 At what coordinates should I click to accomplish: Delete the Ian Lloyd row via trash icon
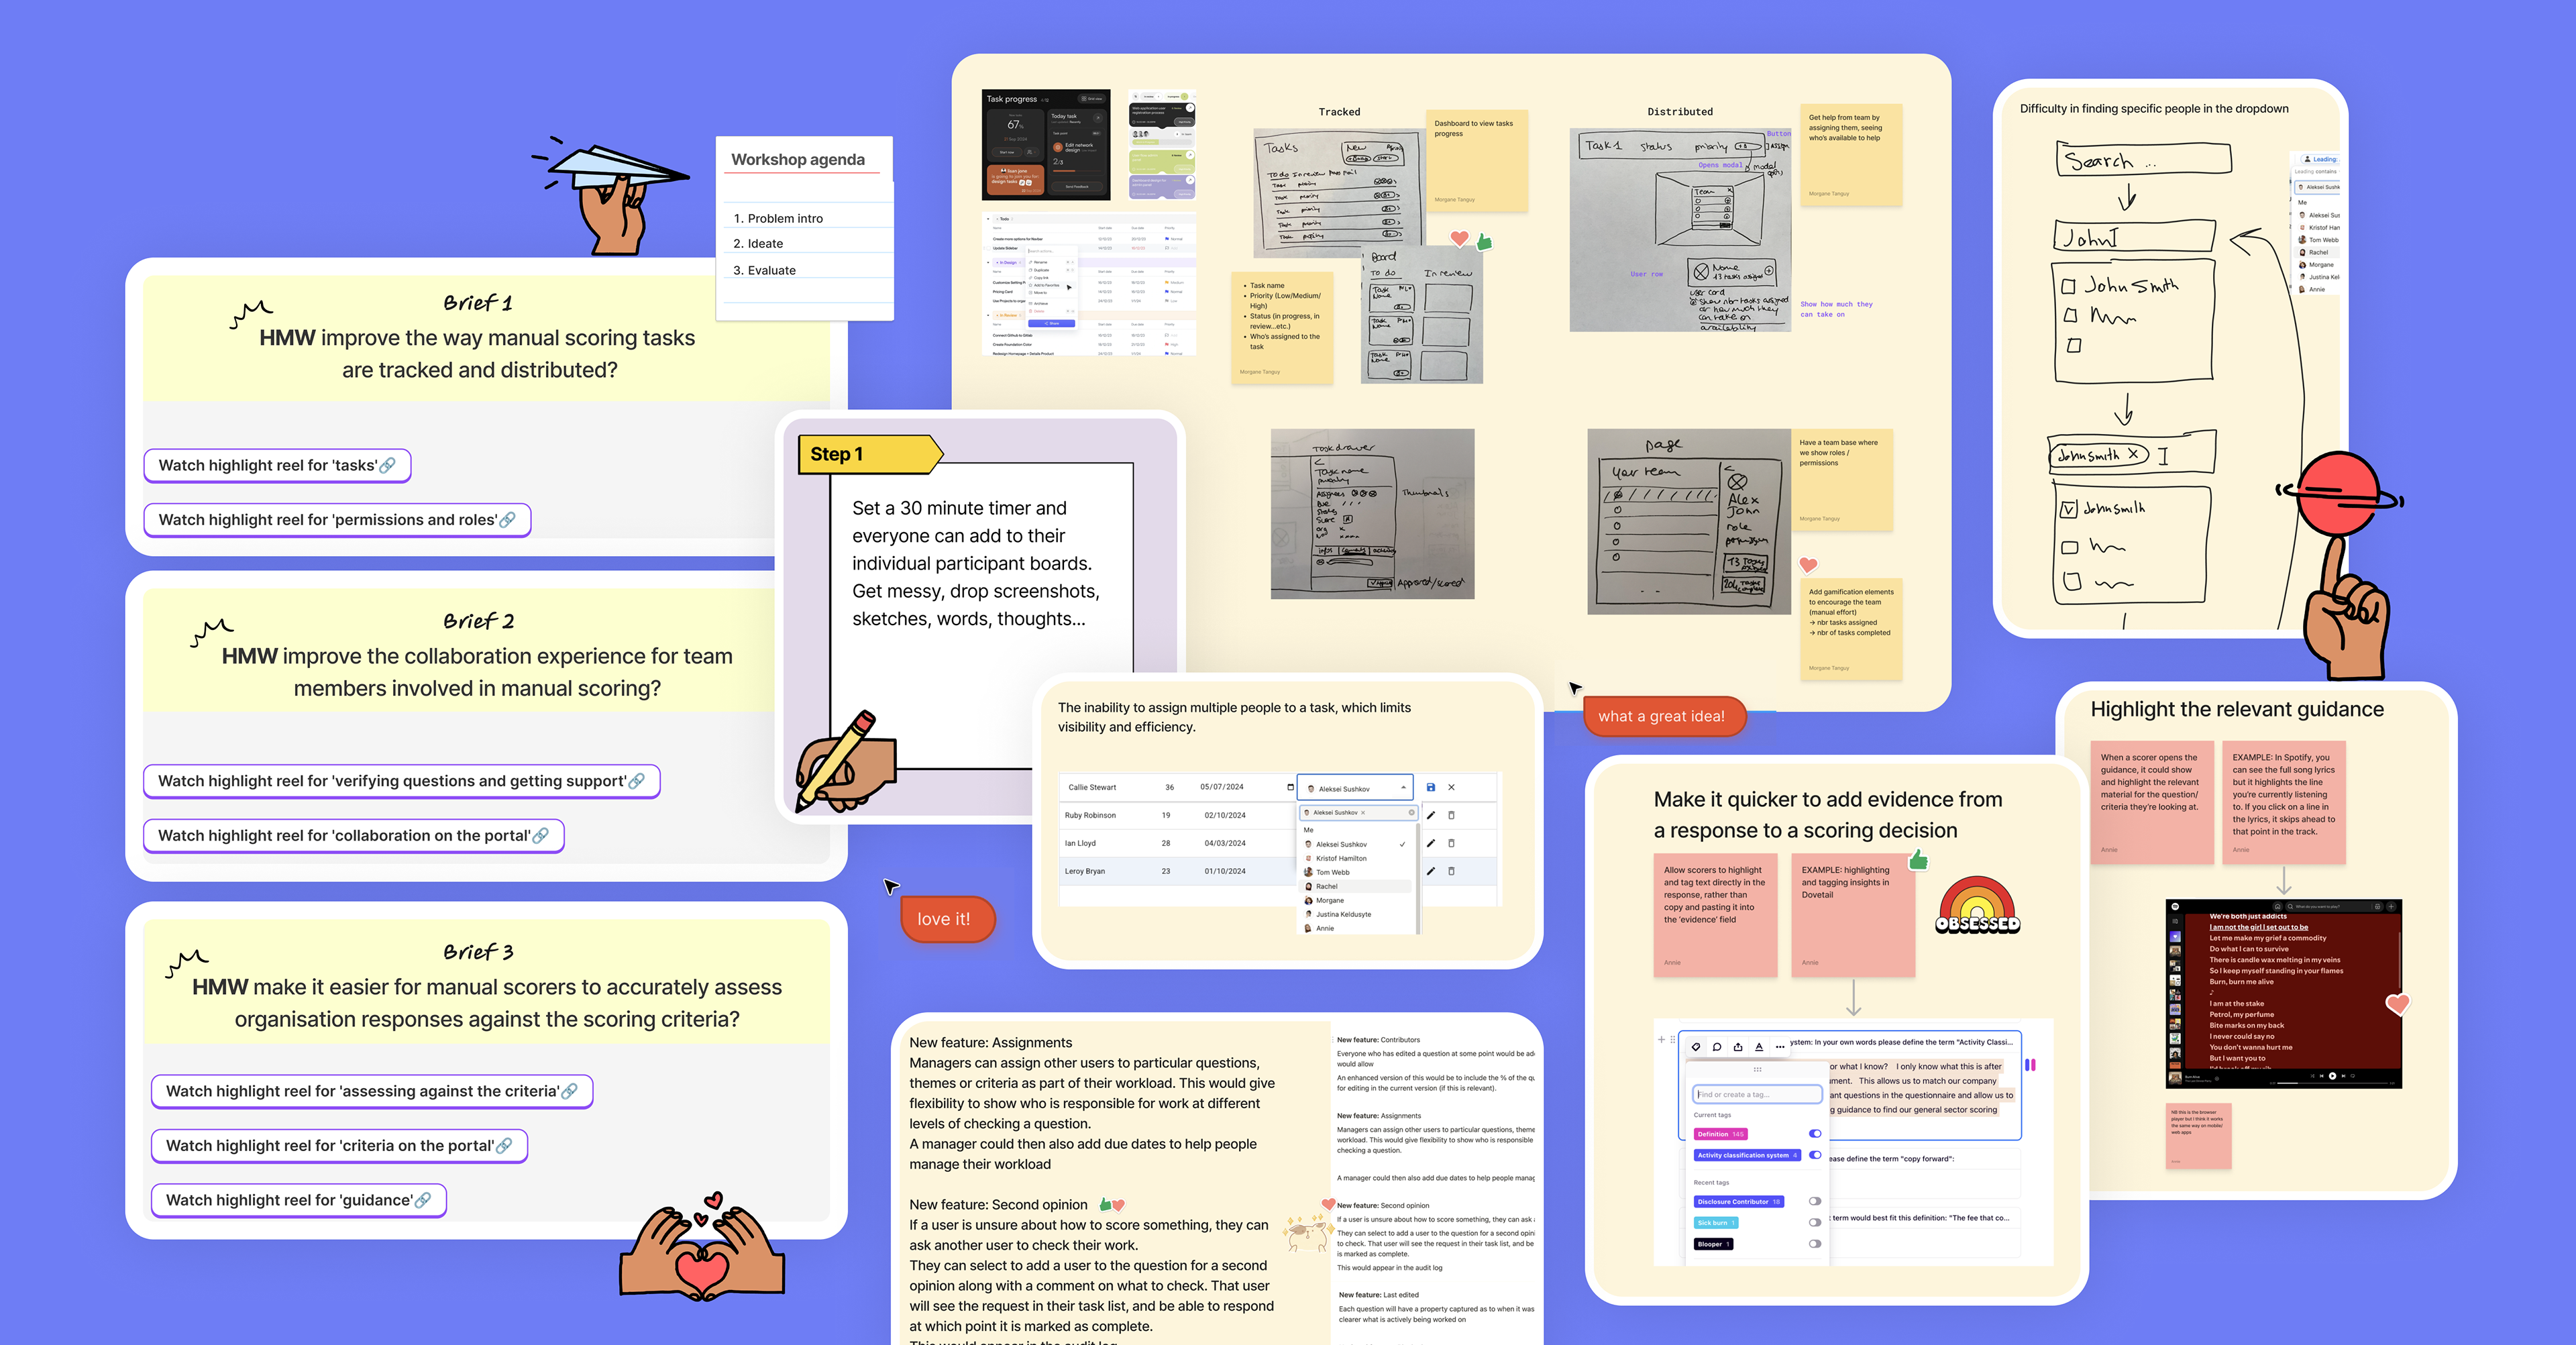tap(1452, 843)
